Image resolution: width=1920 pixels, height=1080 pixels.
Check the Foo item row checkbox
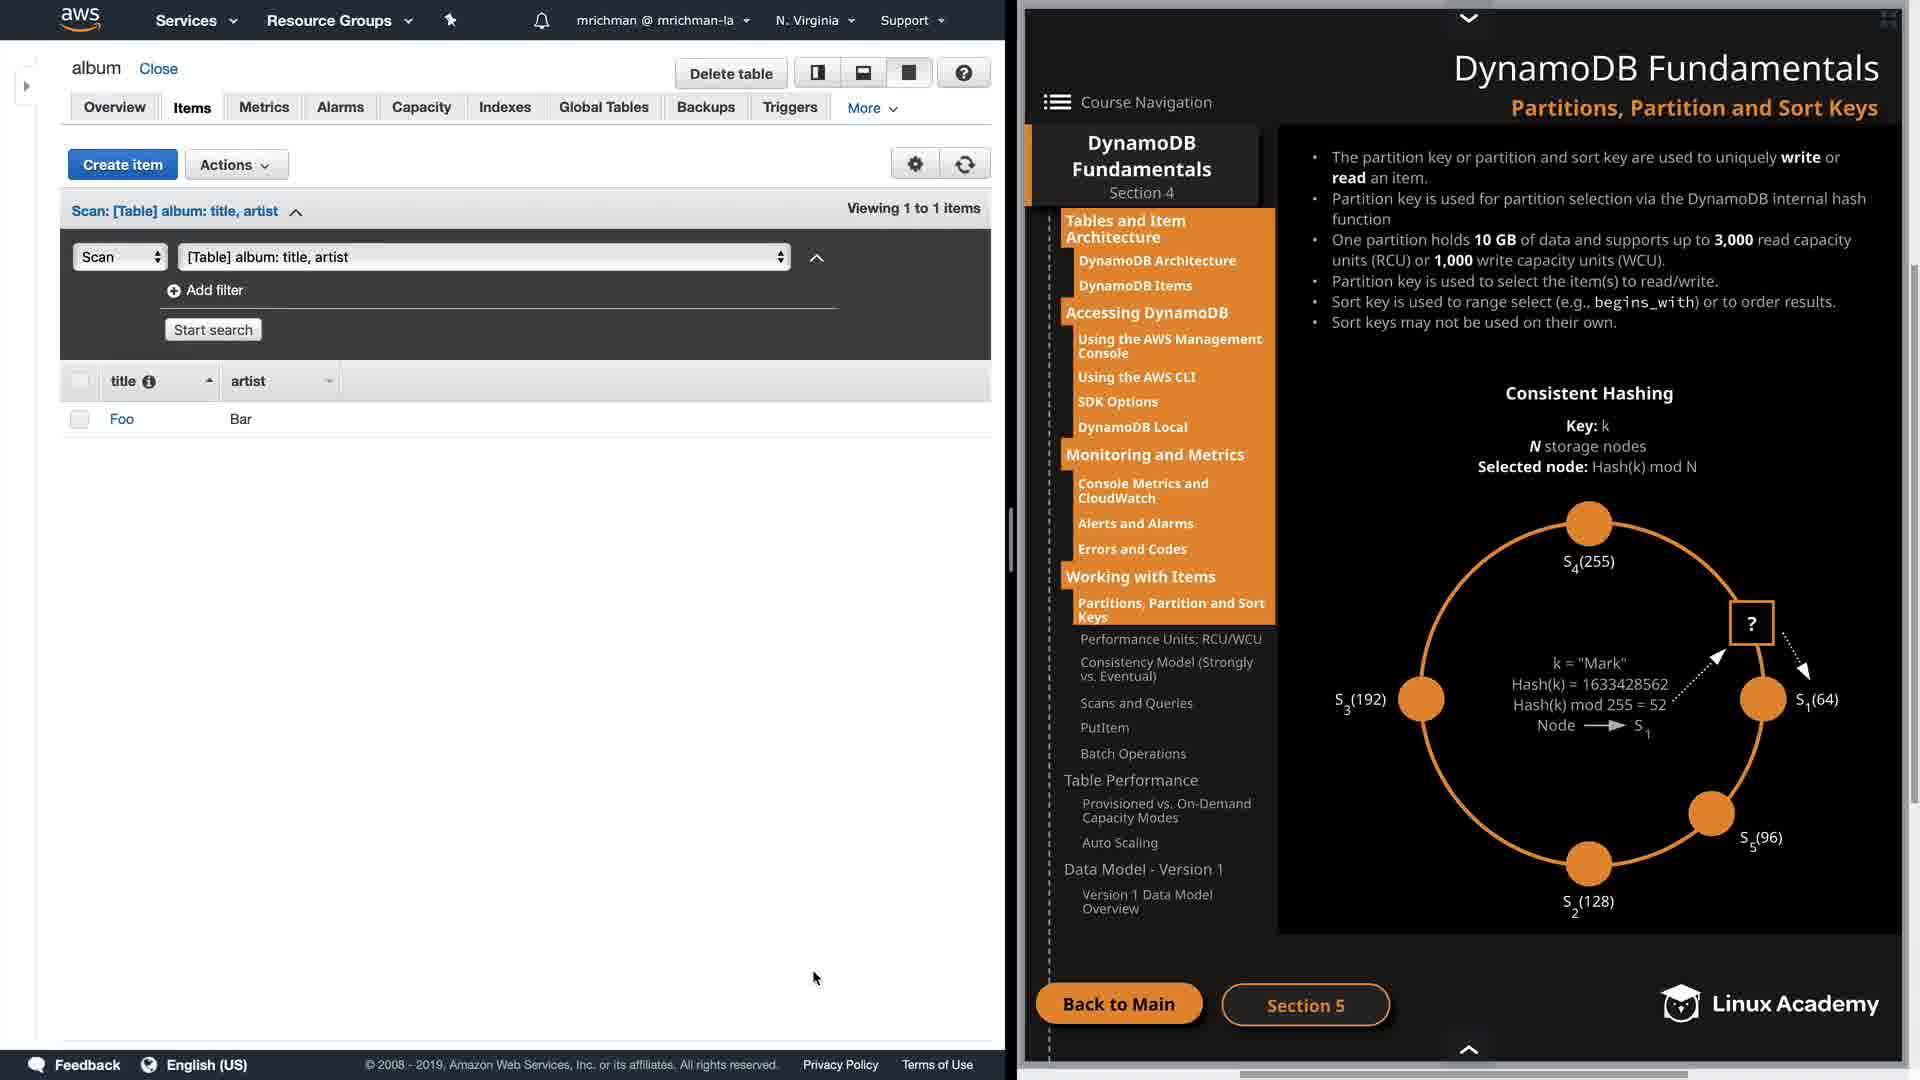[80, 419]
